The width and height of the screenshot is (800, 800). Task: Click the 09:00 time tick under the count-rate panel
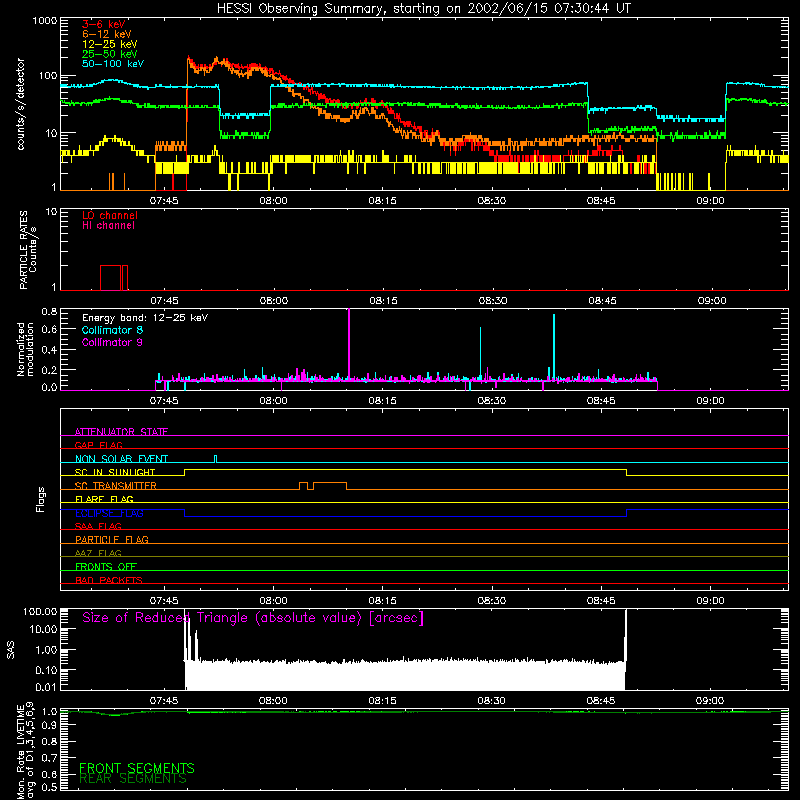pos(710,201)
